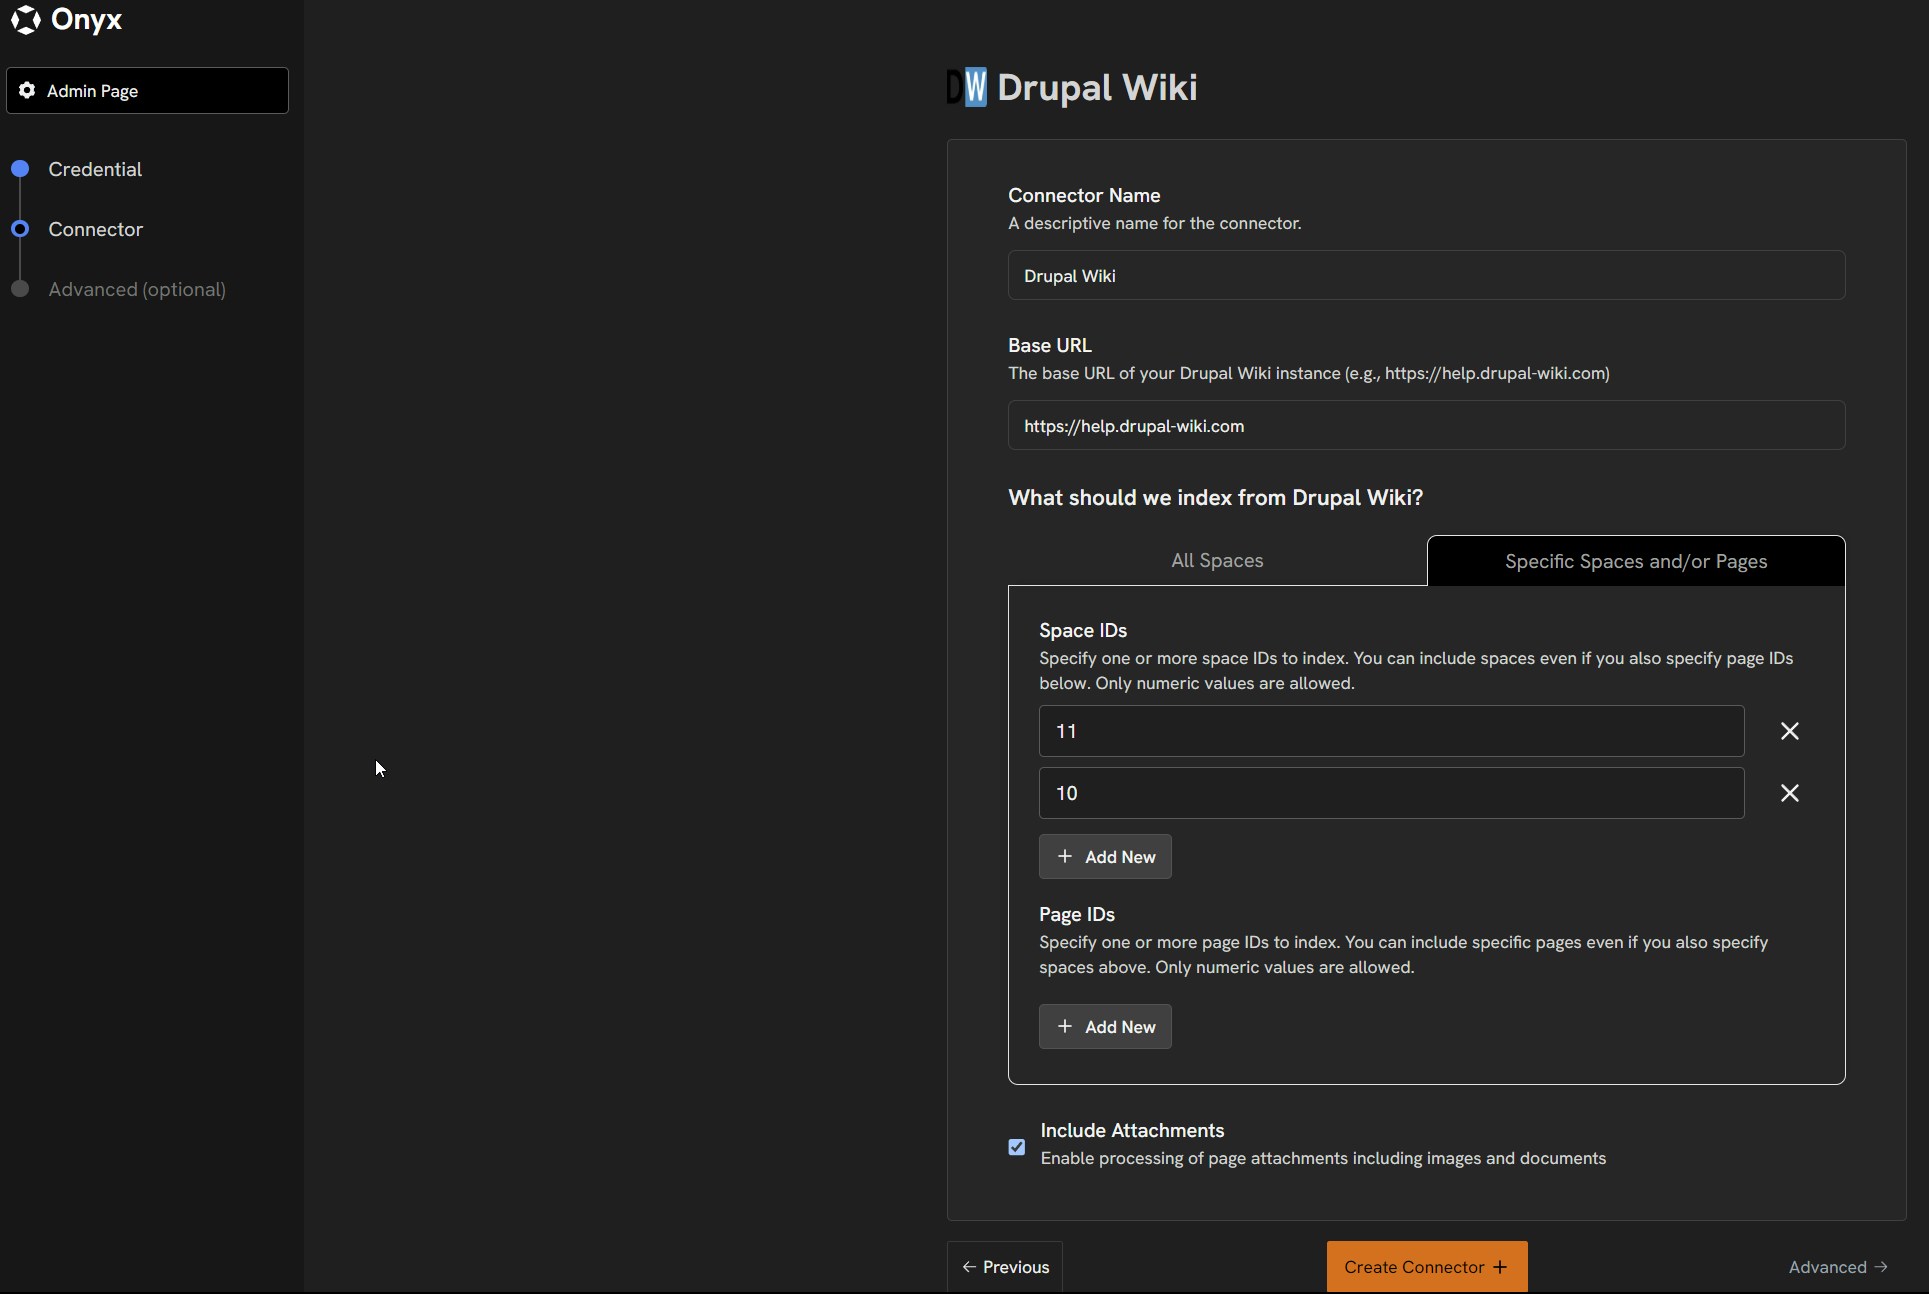This screenshot has height=1294, width=1929.
Task: Remove space ID 11 using the X icon
Action: click(1789, 731)
